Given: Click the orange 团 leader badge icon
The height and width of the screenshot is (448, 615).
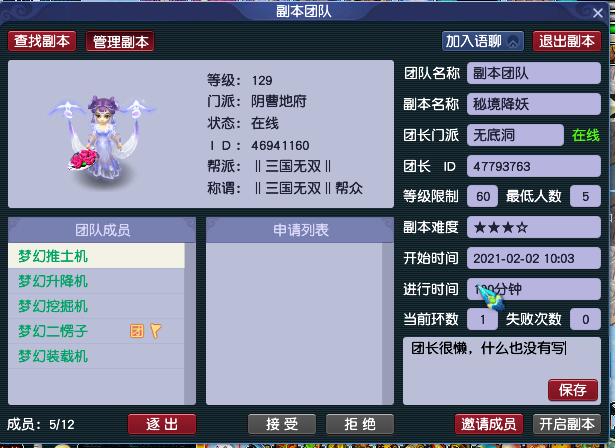Looking at the screenshot, I should pos(137,331).
